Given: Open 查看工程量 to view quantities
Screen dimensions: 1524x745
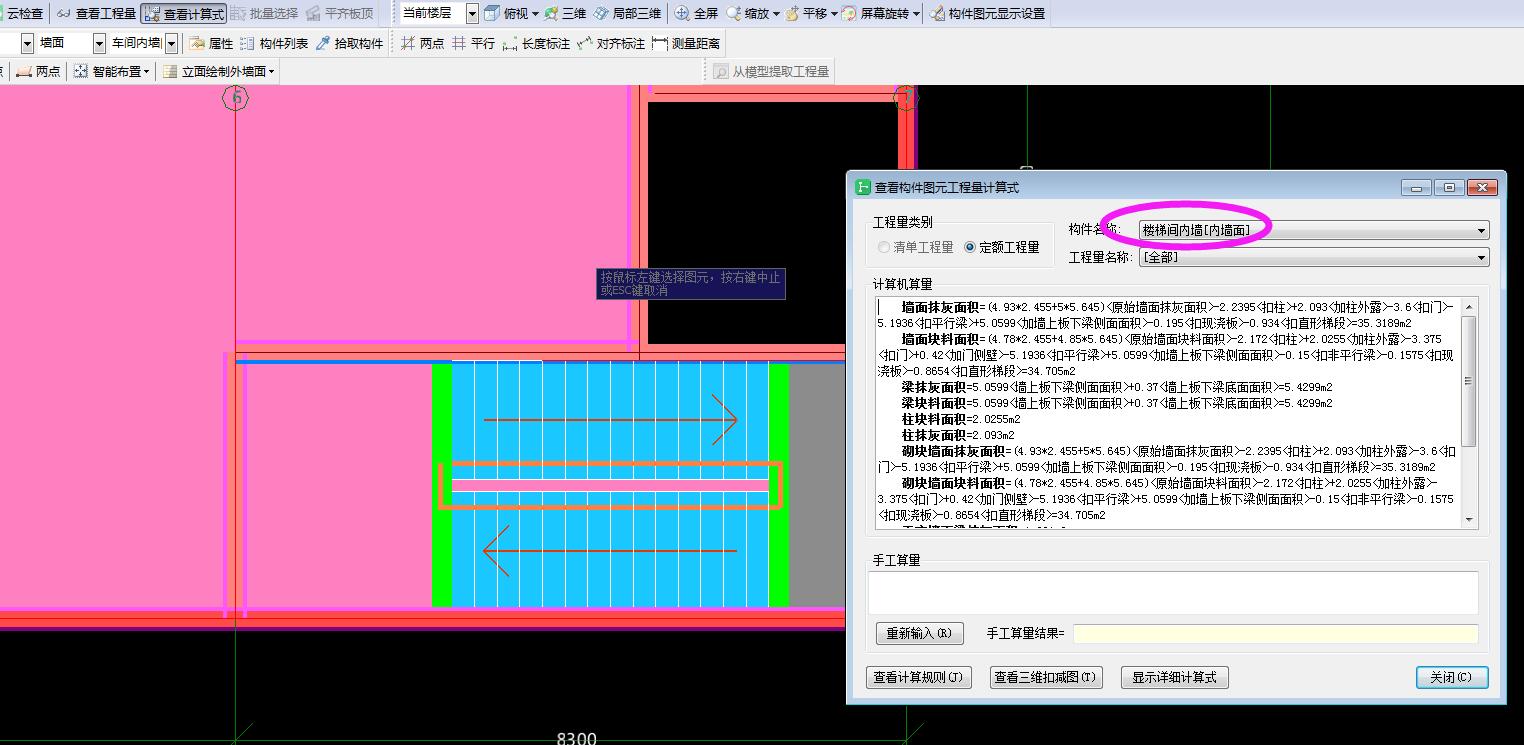Looking at the screenshot, I should click(95, 13).
